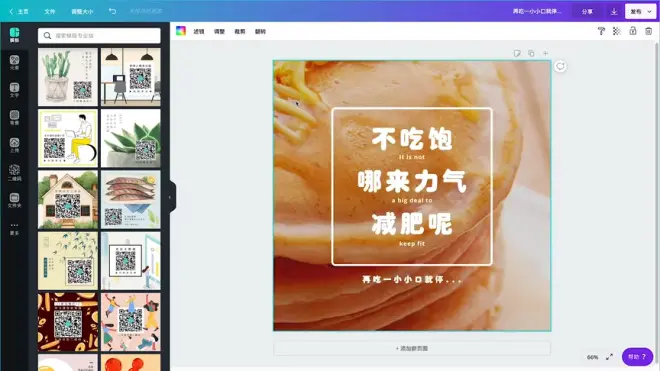This screenshot has height=371, width=660.
Task: Click the duplicate page icon
Action: click(531, 53)
